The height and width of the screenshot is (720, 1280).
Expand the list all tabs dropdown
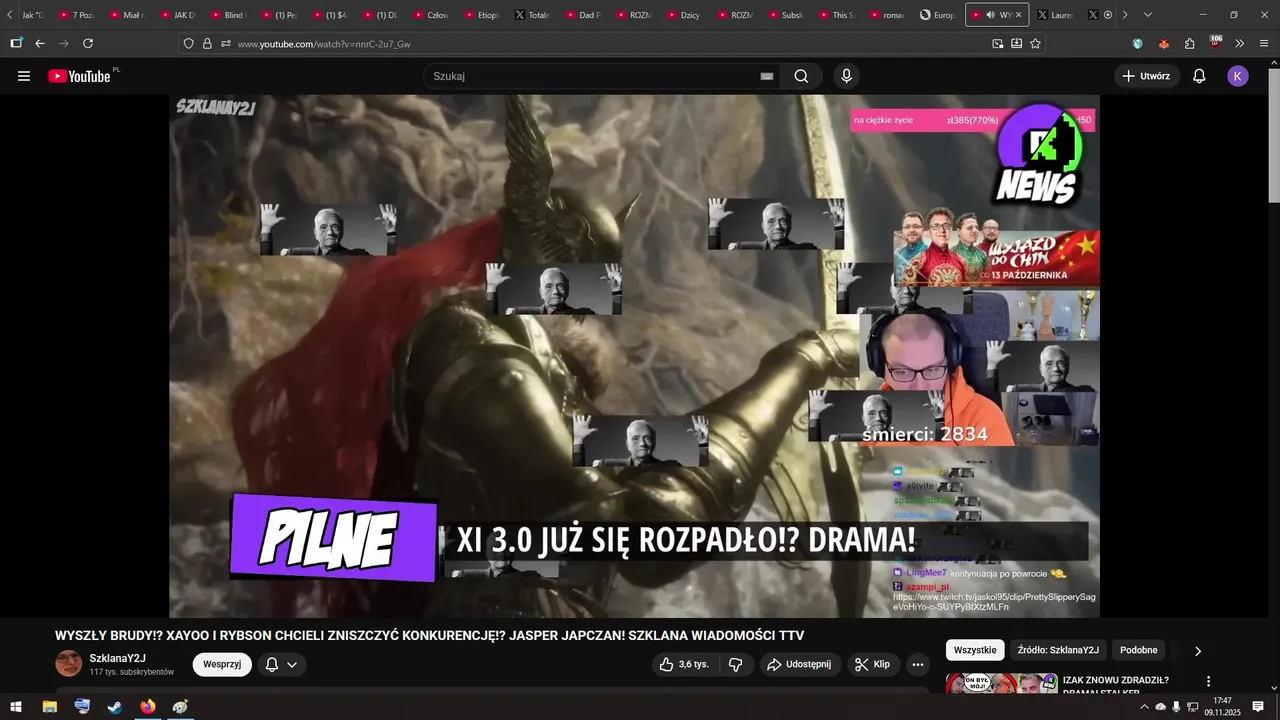(1147, 15)
